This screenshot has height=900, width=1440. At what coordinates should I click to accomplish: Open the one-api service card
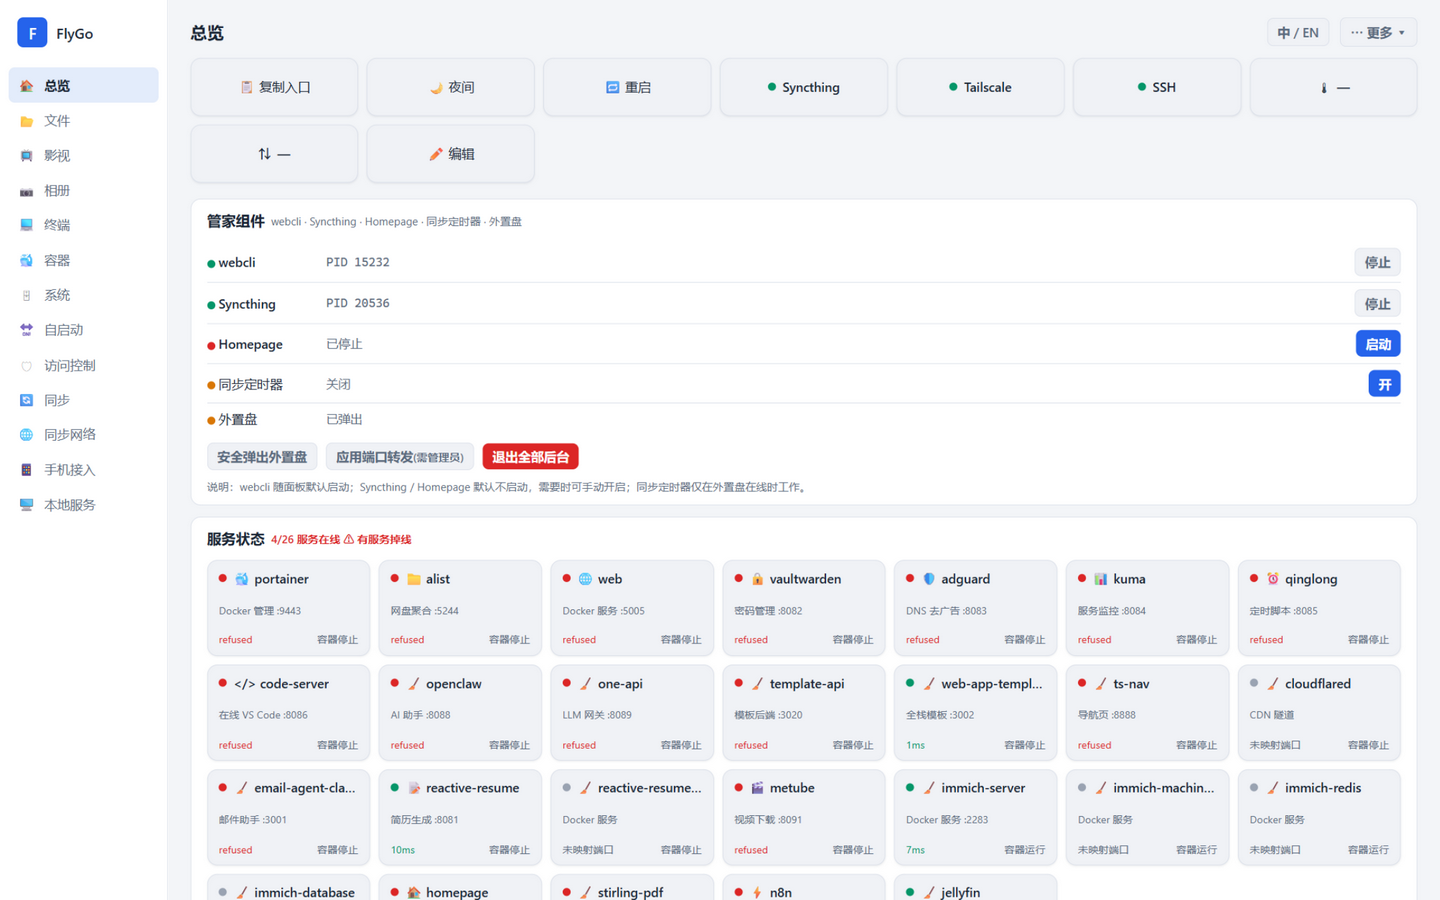(x=632, y=713)
